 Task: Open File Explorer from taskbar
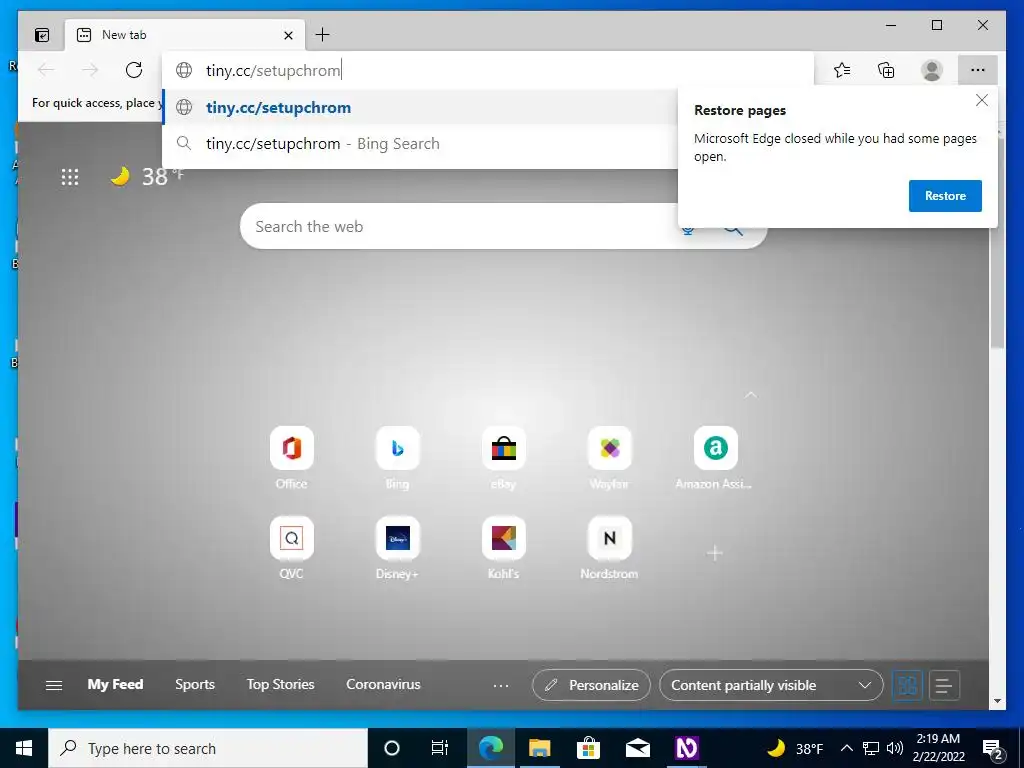539,748
